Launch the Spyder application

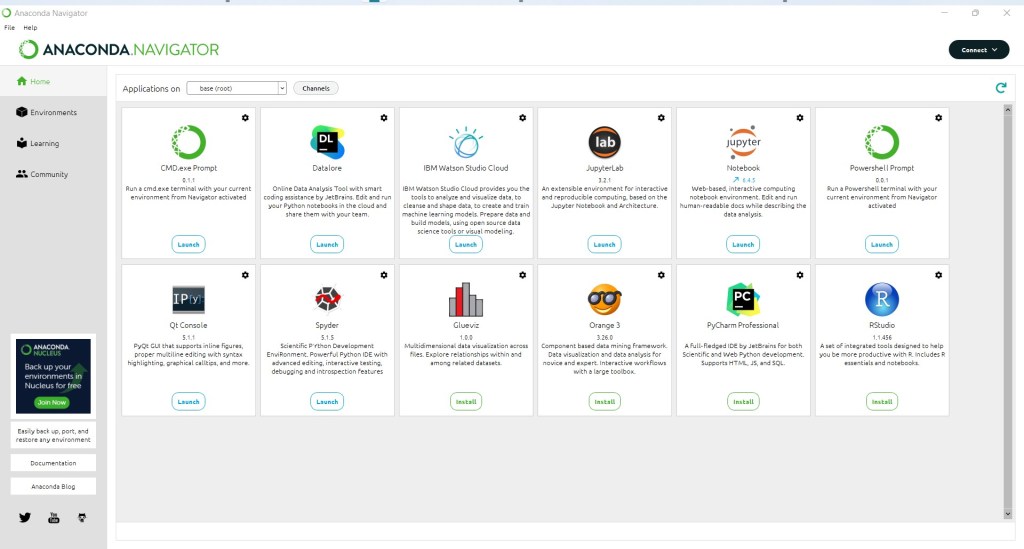(x=327, y=401)
